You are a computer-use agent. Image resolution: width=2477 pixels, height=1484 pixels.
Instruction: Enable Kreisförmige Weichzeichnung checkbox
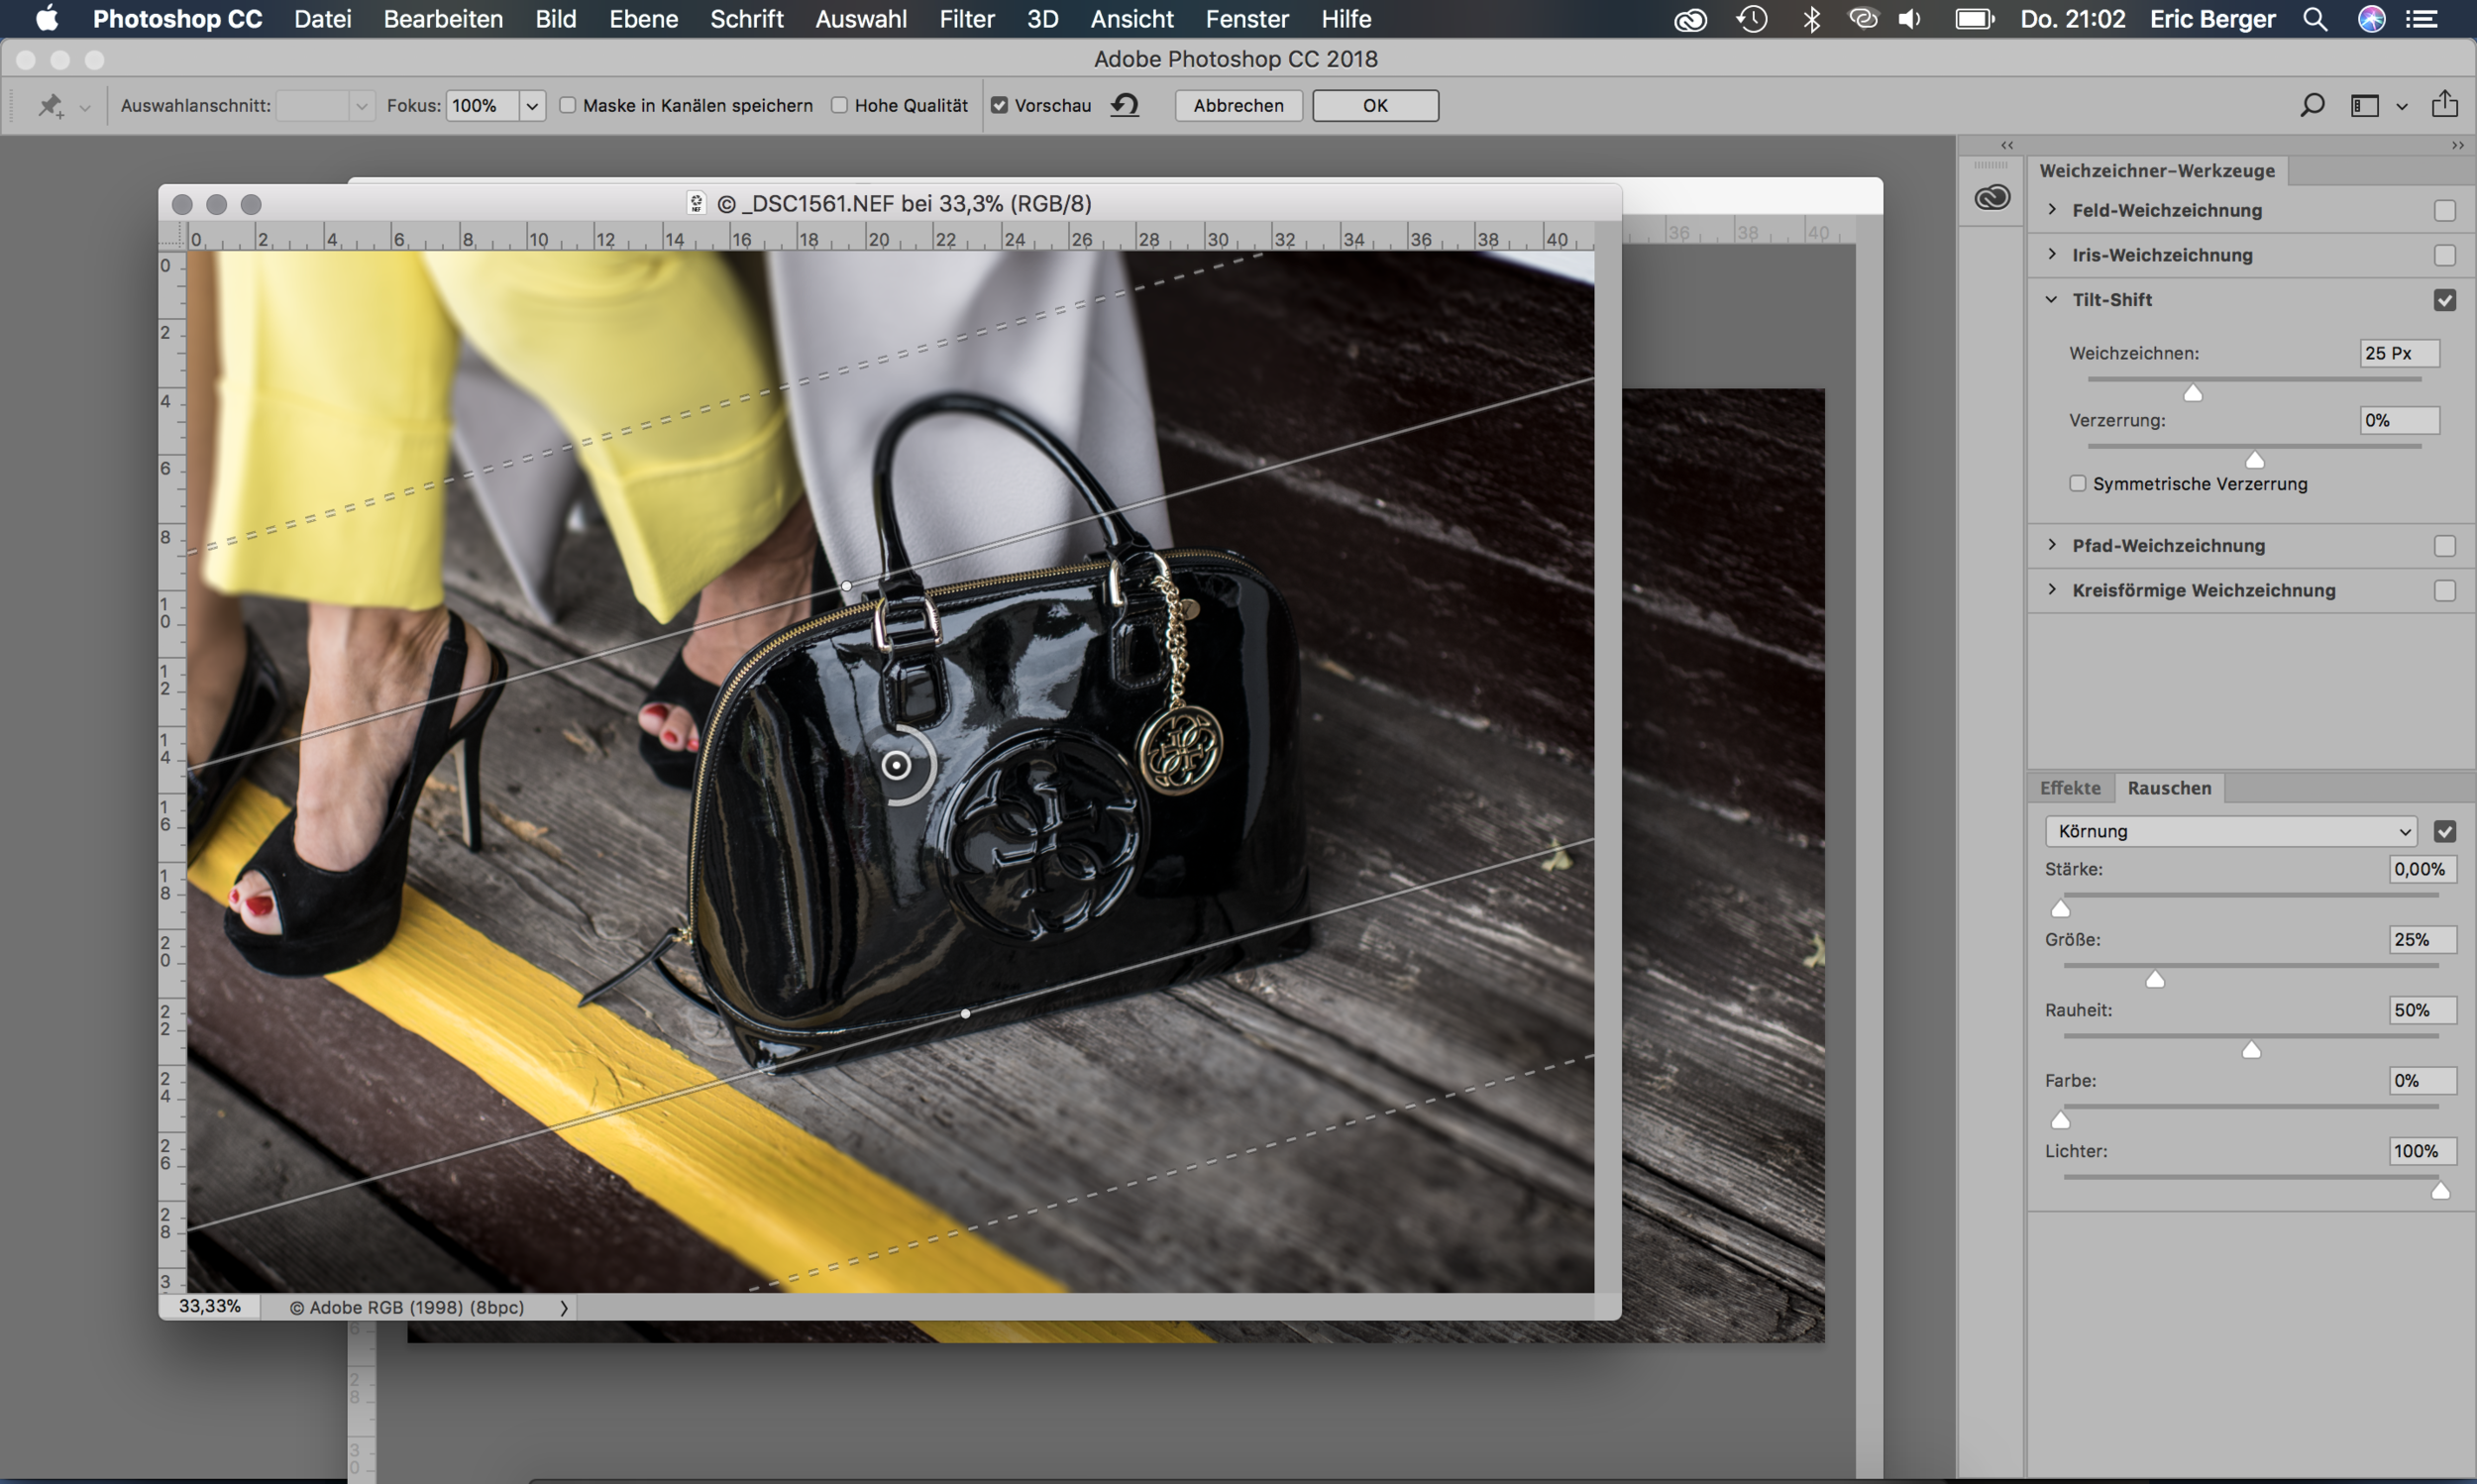click(x=2445, y=591)
